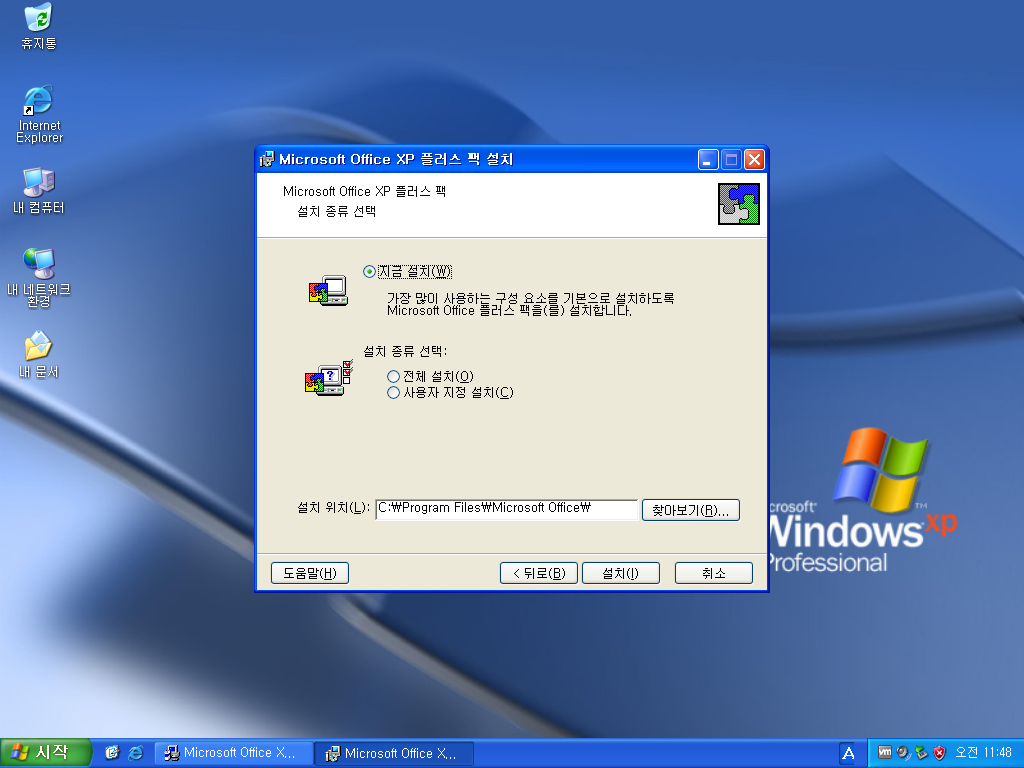Select the 내 문서 folder icon

39,355
